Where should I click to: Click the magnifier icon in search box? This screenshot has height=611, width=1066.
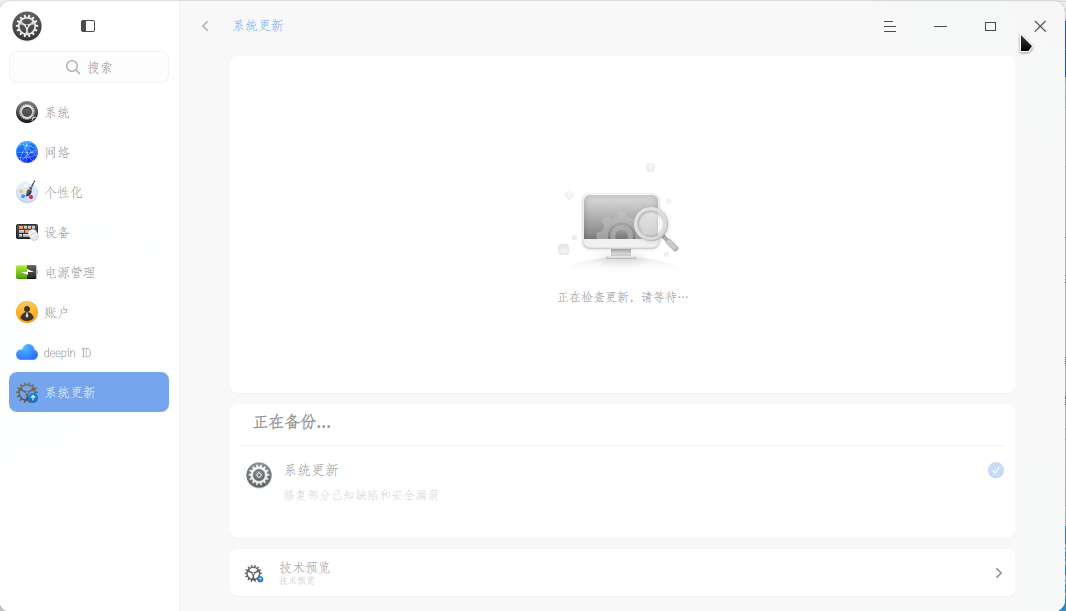(73, 67)
